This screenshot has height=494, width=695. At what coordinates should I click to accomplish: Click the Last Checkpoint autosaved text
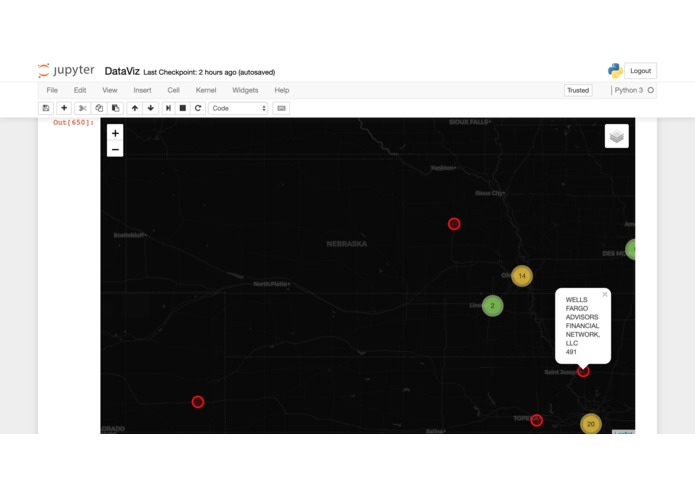(x=209, y=72)
